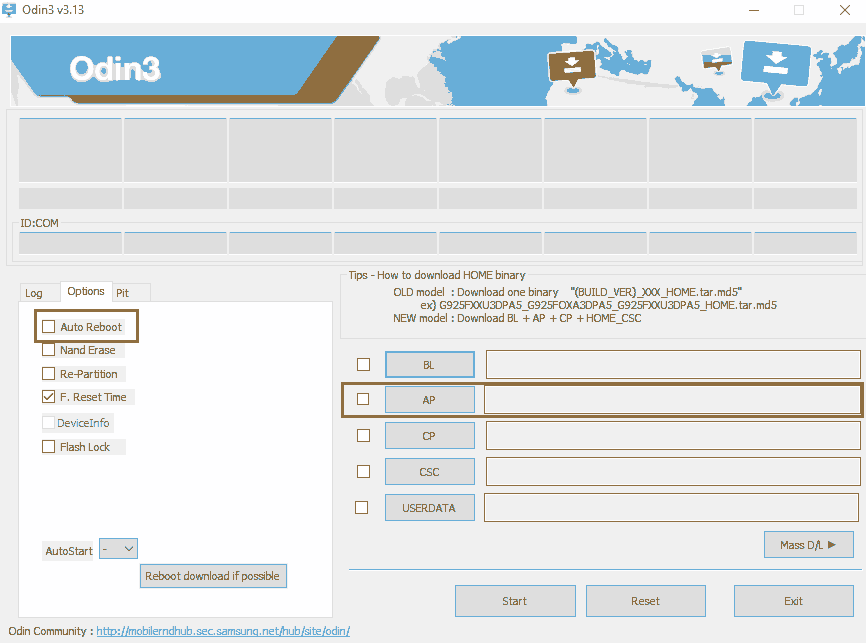This screenshot has height=643, width=866.
Task: Click the CP file button
Action: coord(430,436)
